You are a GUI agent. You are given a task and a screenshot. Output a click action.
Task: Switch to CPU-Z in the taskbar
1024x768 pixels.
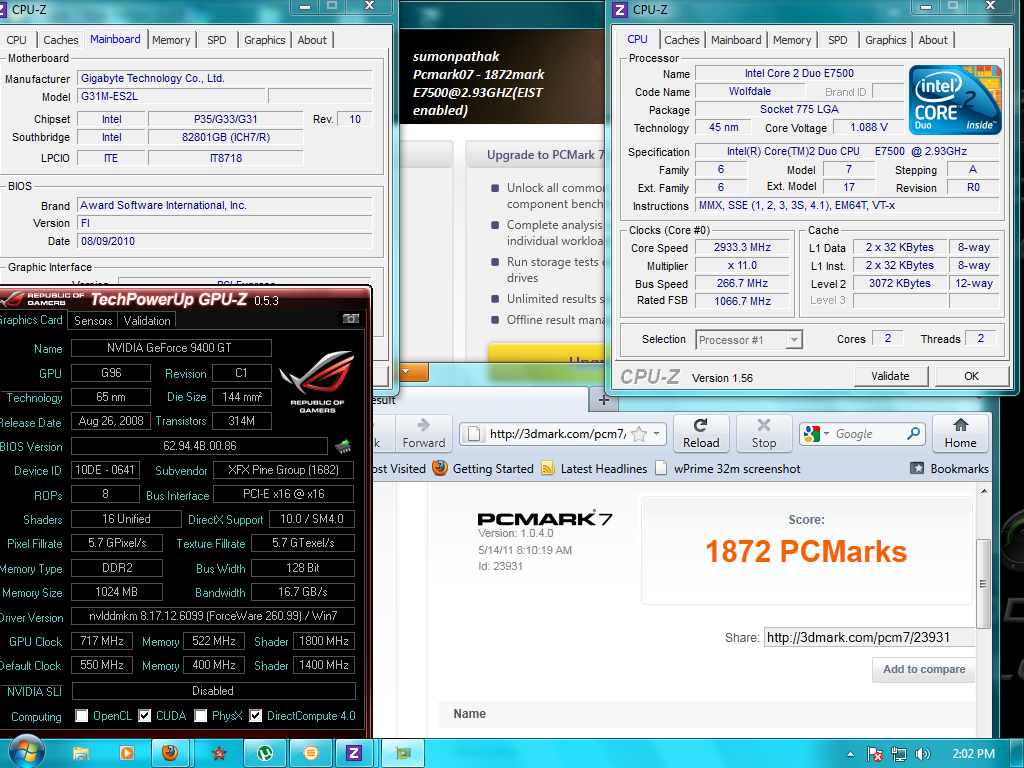354,753
